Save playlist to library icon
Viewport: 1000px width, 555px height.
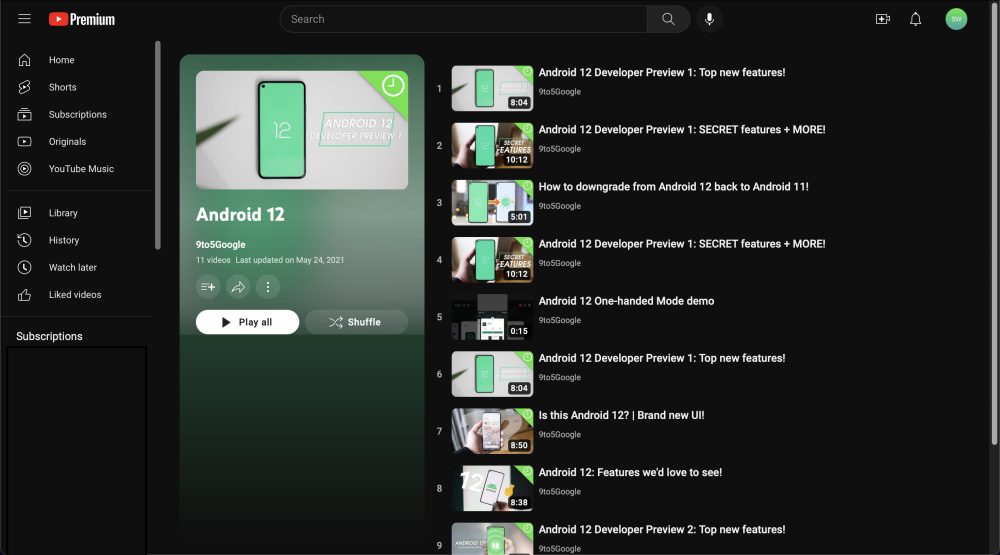coord(208,287)
